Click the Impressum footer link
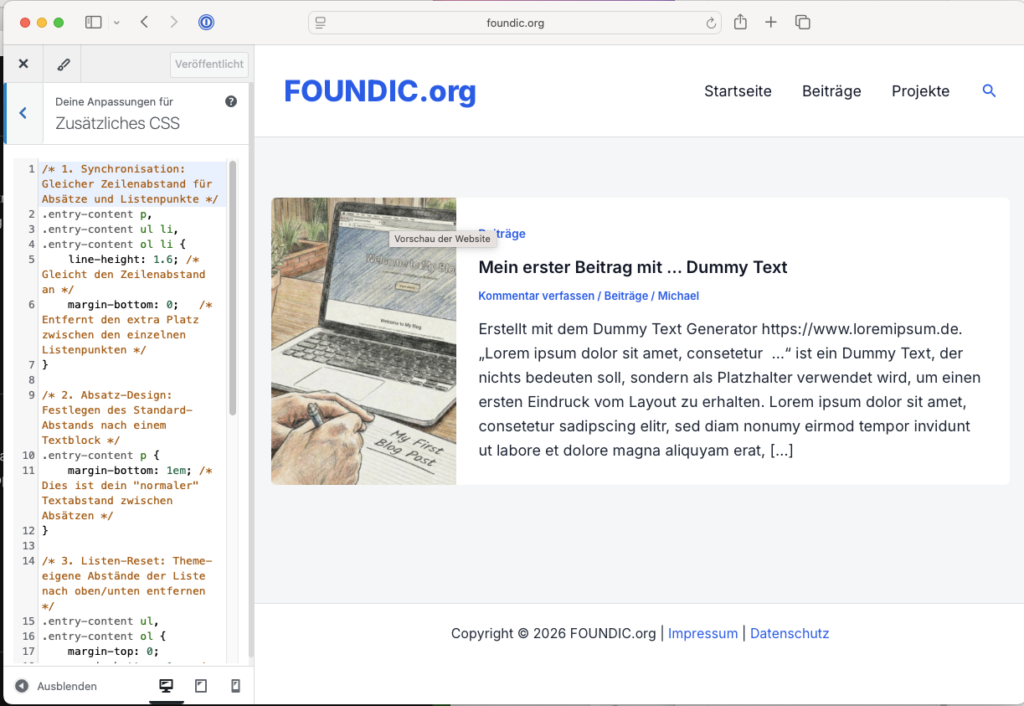Viewport: 1024px width, 706px height. pos(703,633)
